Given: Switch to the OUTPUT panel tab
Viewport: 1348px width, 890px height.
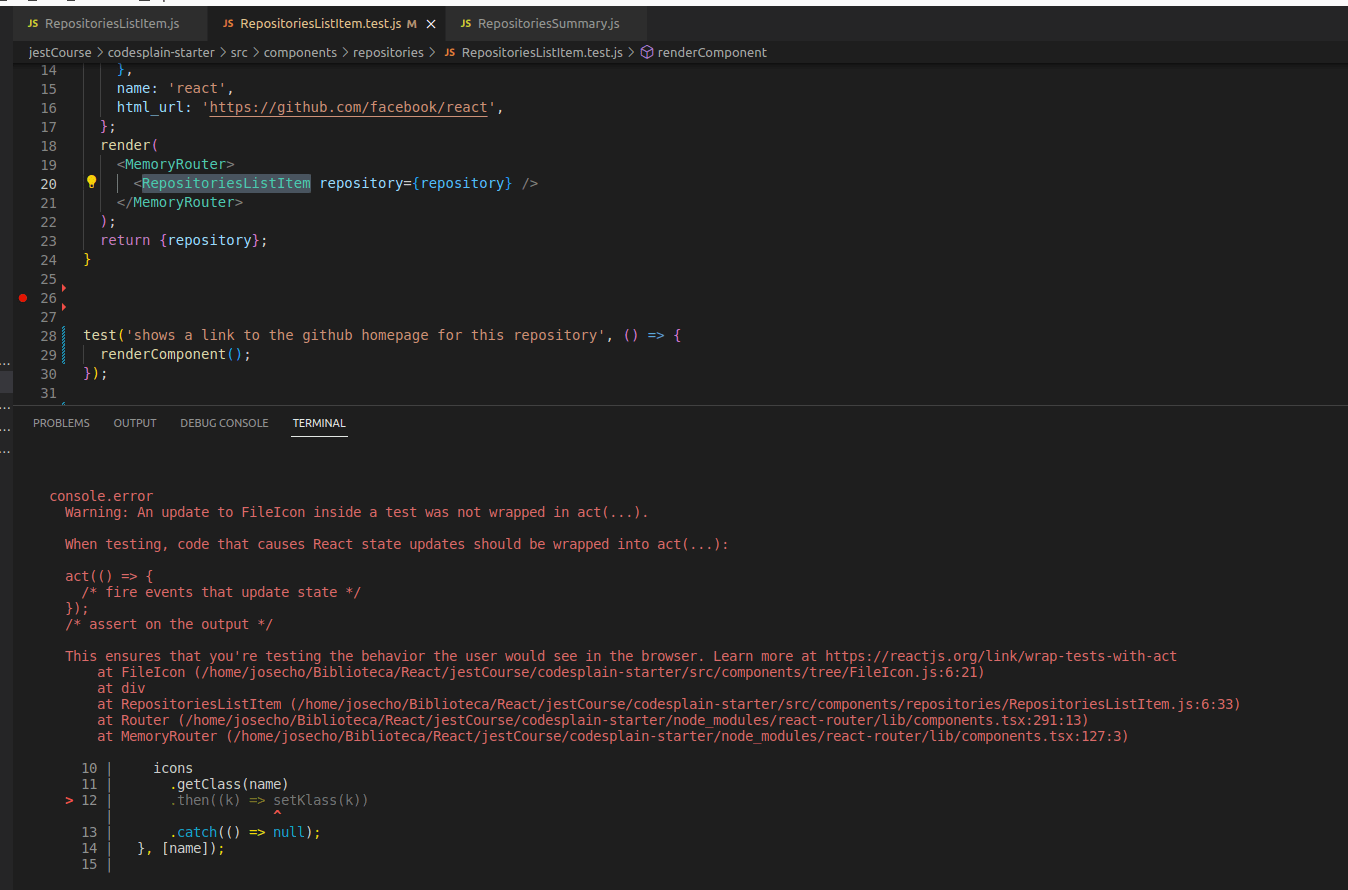Looking at the screenshot, I should [x=135, y=423].
